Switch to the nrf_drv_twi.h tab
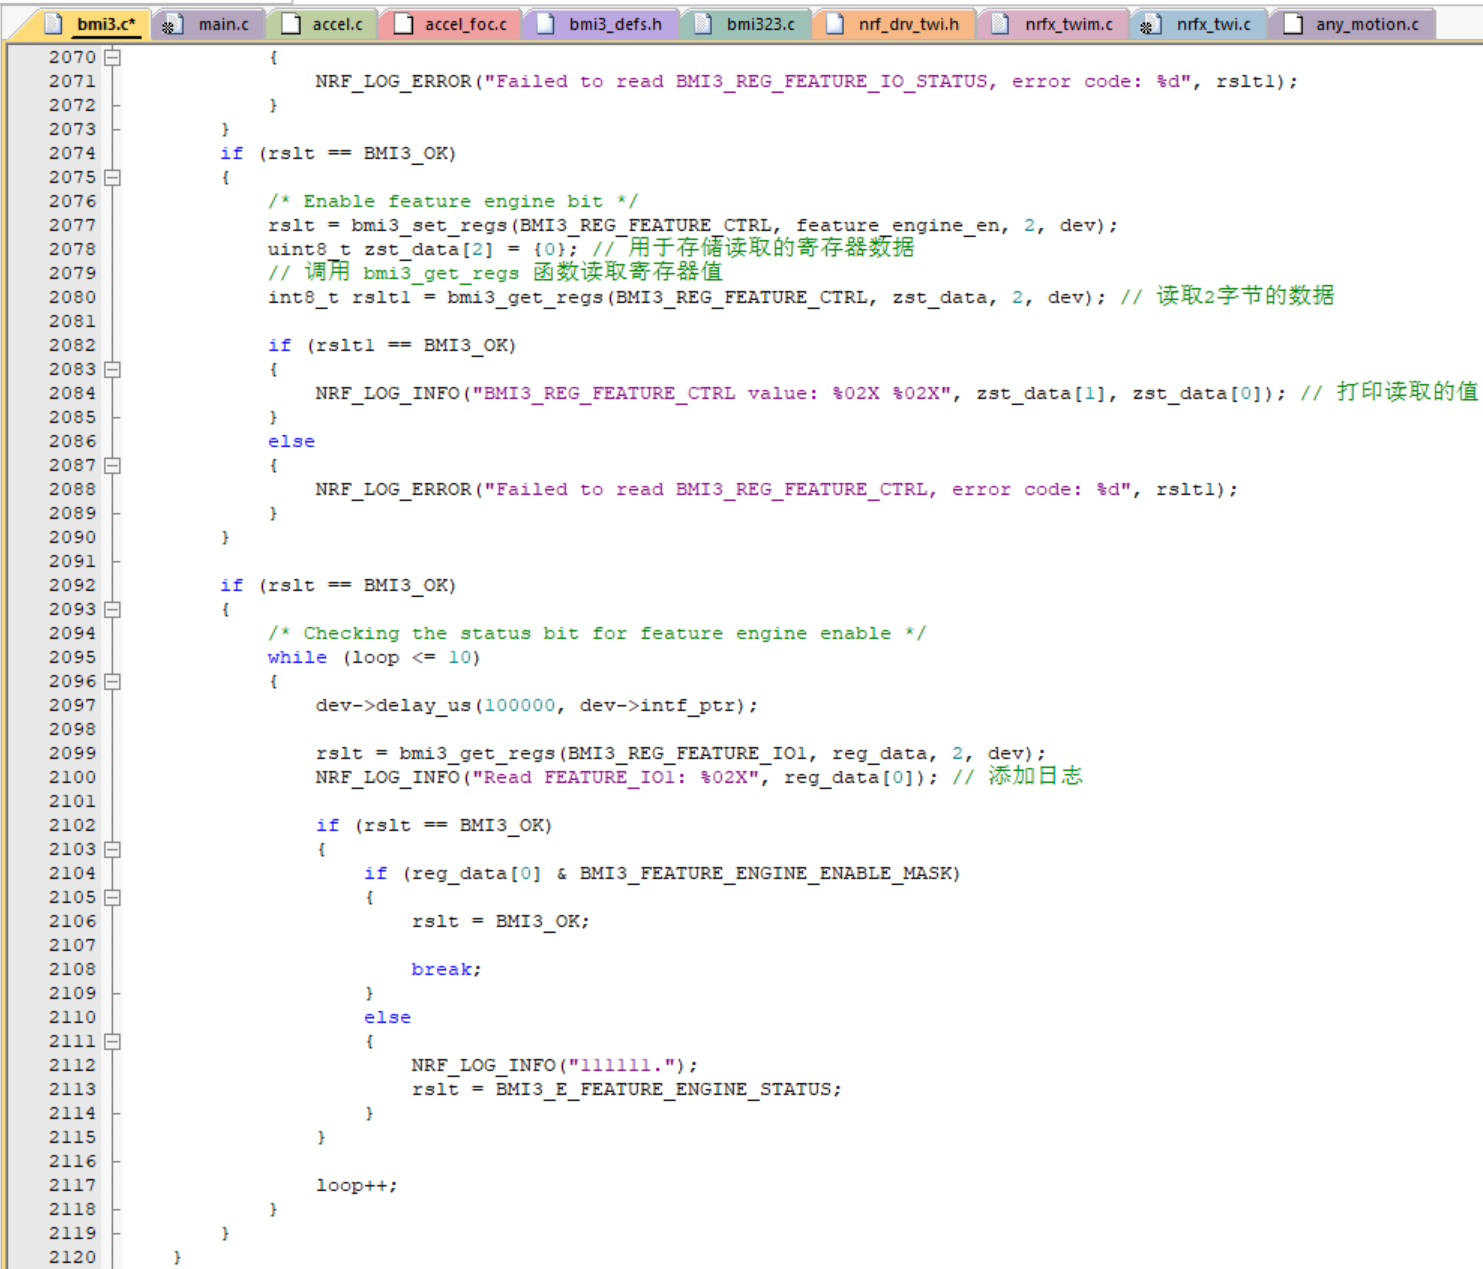Viewport: 1483px width, 1269px height. point(907,24)
